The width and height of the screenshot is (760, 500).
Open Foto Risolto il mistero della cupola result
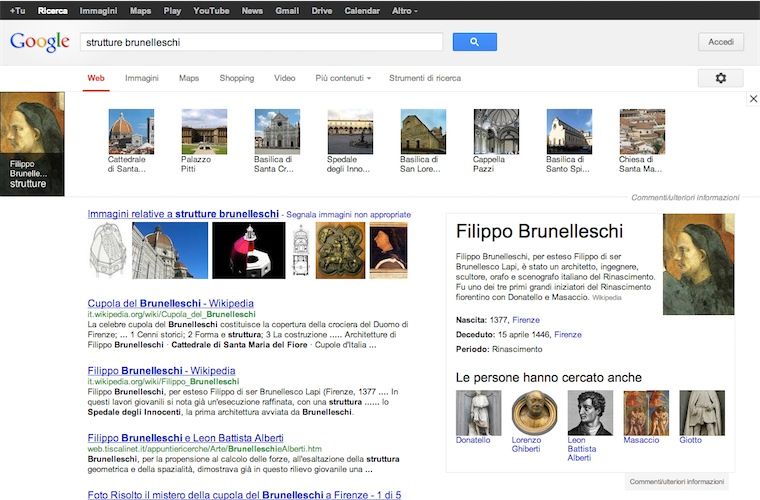(244, 495)
